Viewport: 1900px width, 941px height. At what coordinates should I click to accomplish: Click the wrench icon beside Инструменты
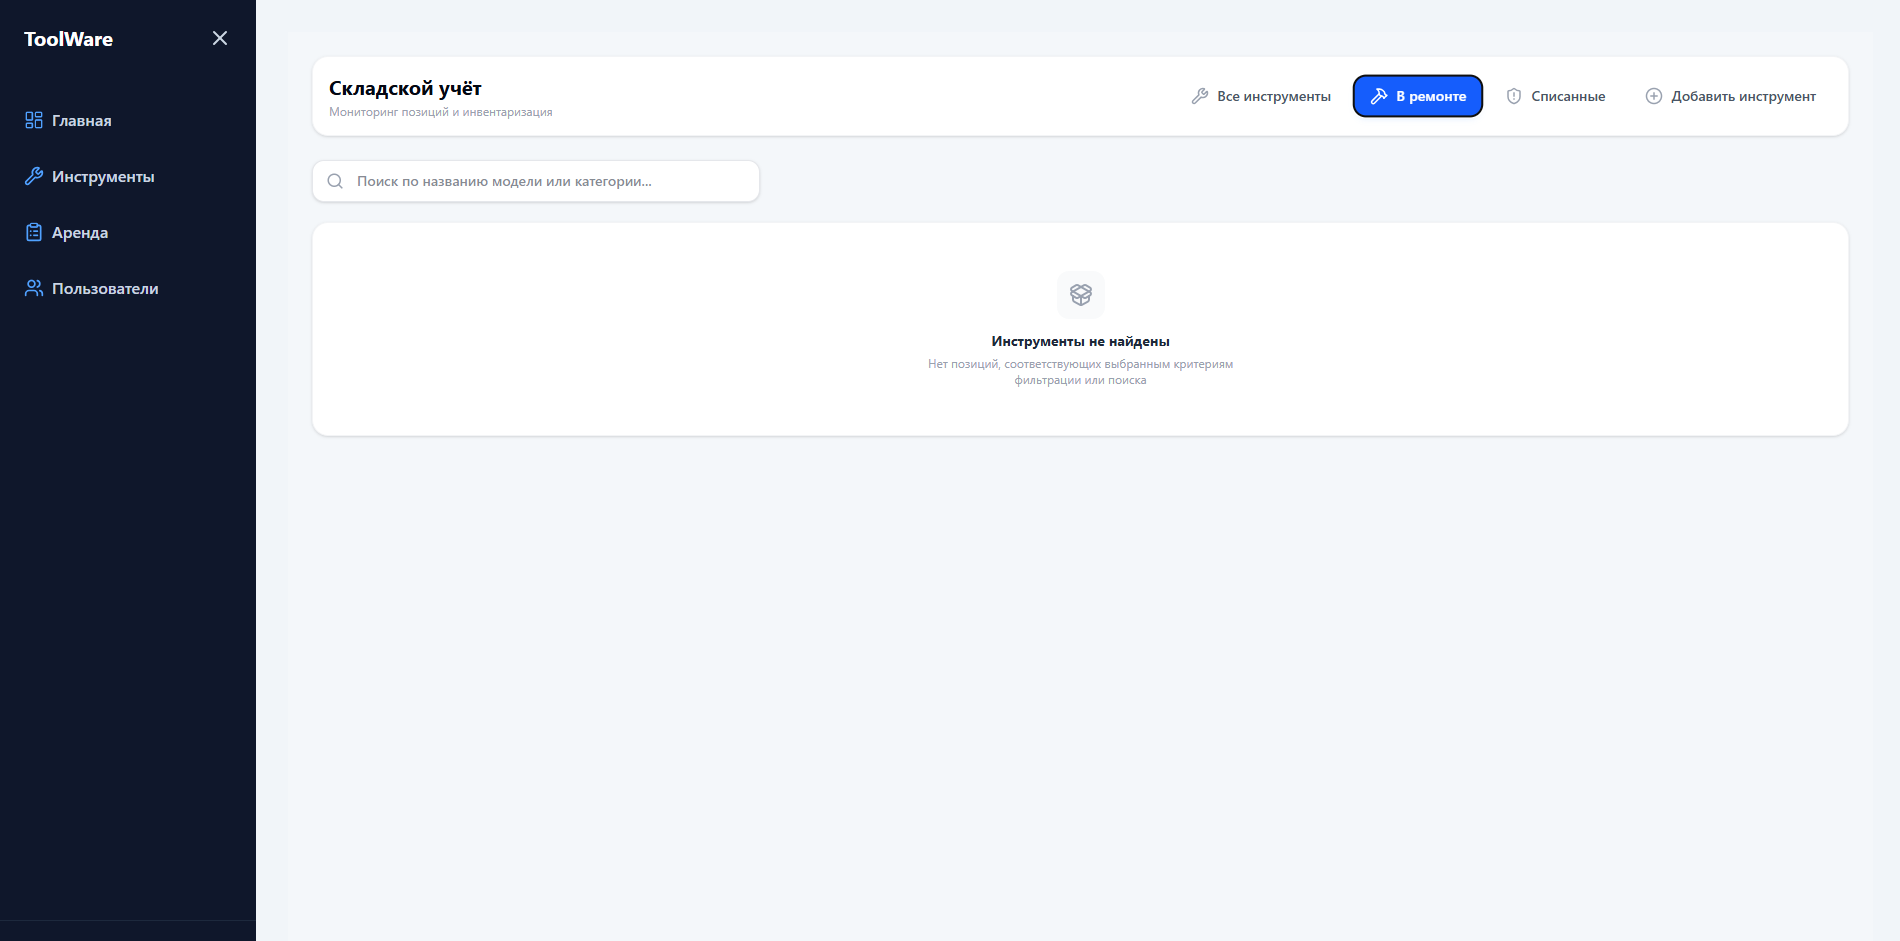pyautogui.click(x=34, y=176)
